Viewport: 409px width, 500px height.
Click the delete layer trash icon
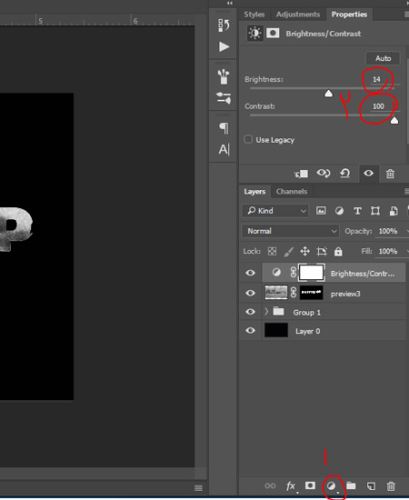[x=391, y=486]
